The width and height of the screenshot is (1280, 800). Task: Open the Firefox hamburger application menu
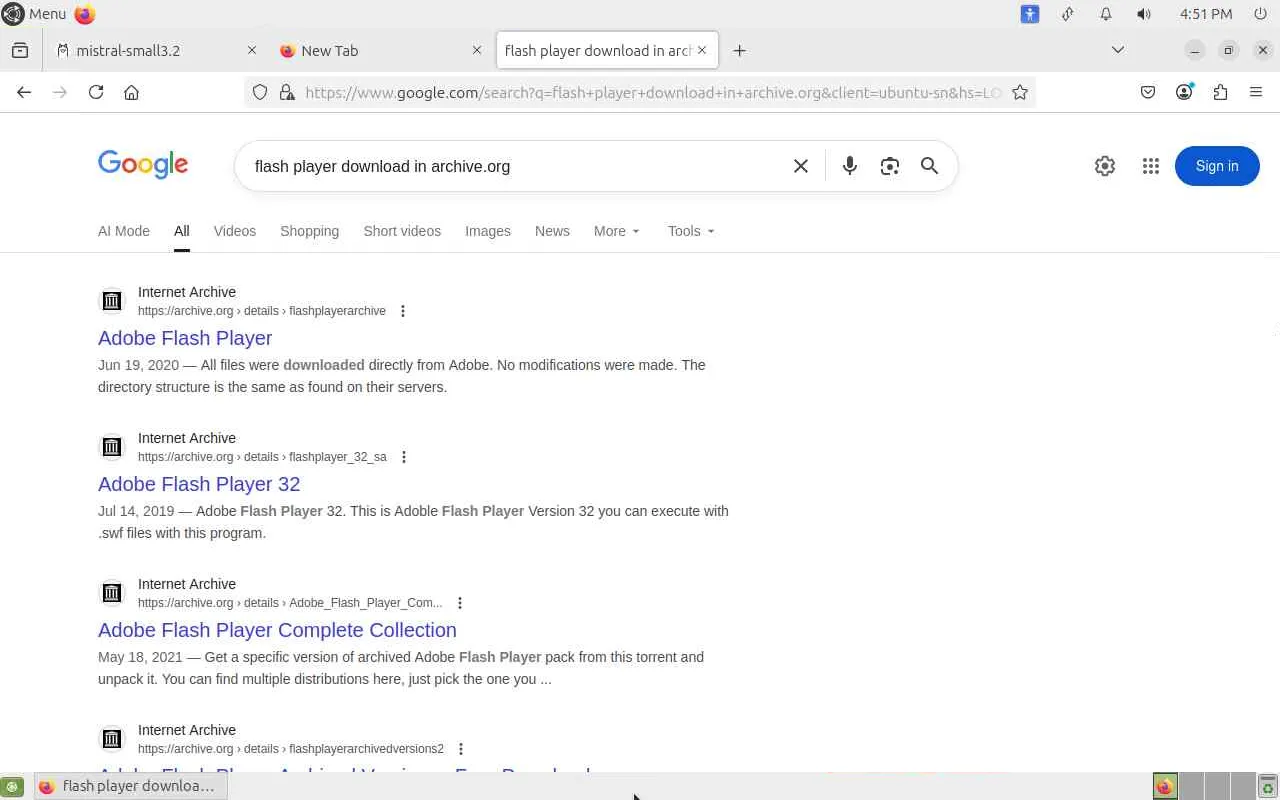pyautogui.click(x=1256, y=92)
